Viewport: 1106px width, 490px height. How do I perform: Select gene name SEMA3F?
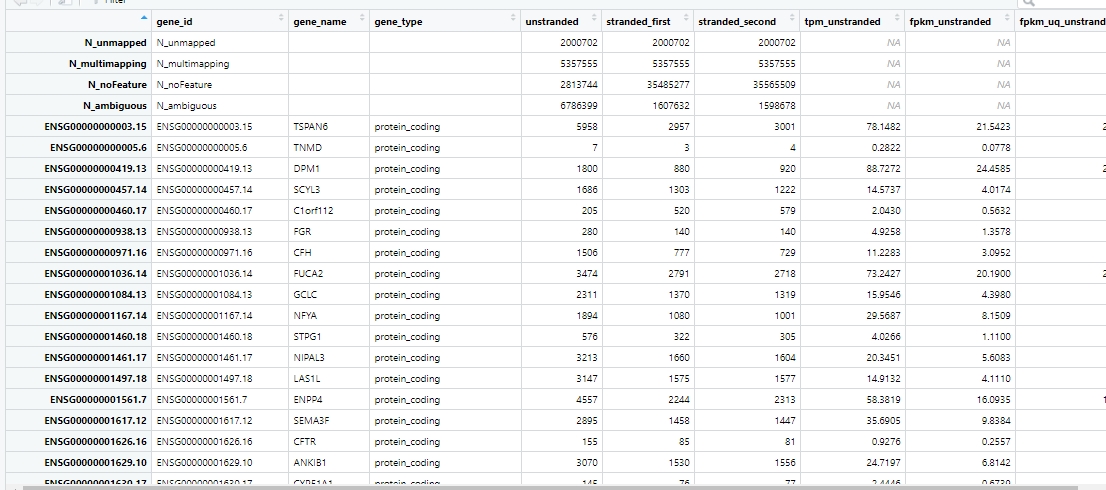click(x=310, y=420)
